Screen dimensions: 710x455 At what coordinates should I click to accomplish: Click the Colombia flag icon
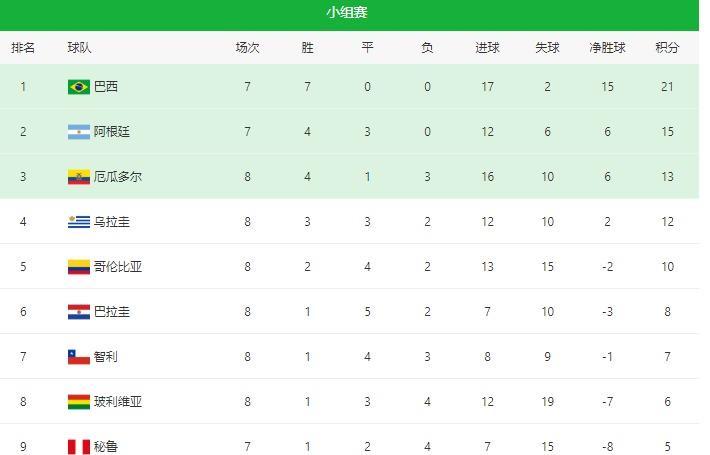click(79, 267)
